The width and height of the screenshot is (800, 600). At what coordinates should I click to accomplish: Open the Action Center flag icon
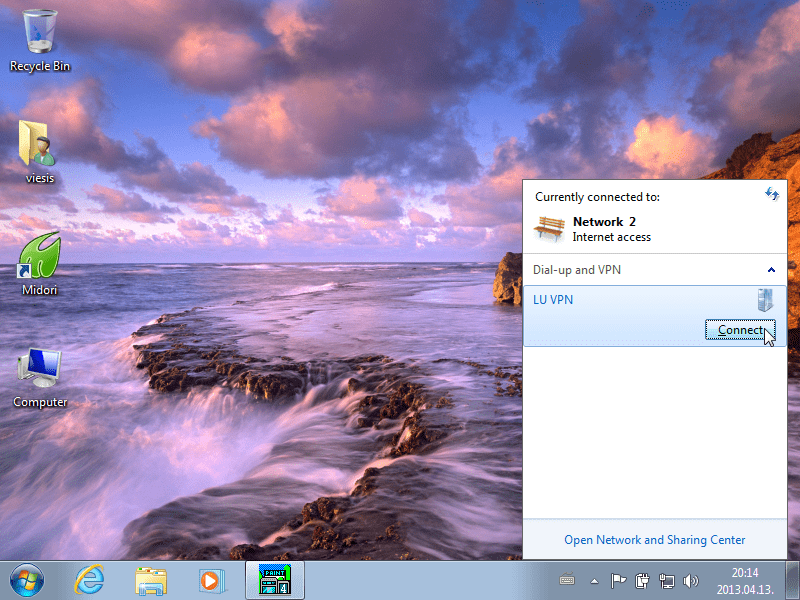pyautogui.click(x=618, y=581)
